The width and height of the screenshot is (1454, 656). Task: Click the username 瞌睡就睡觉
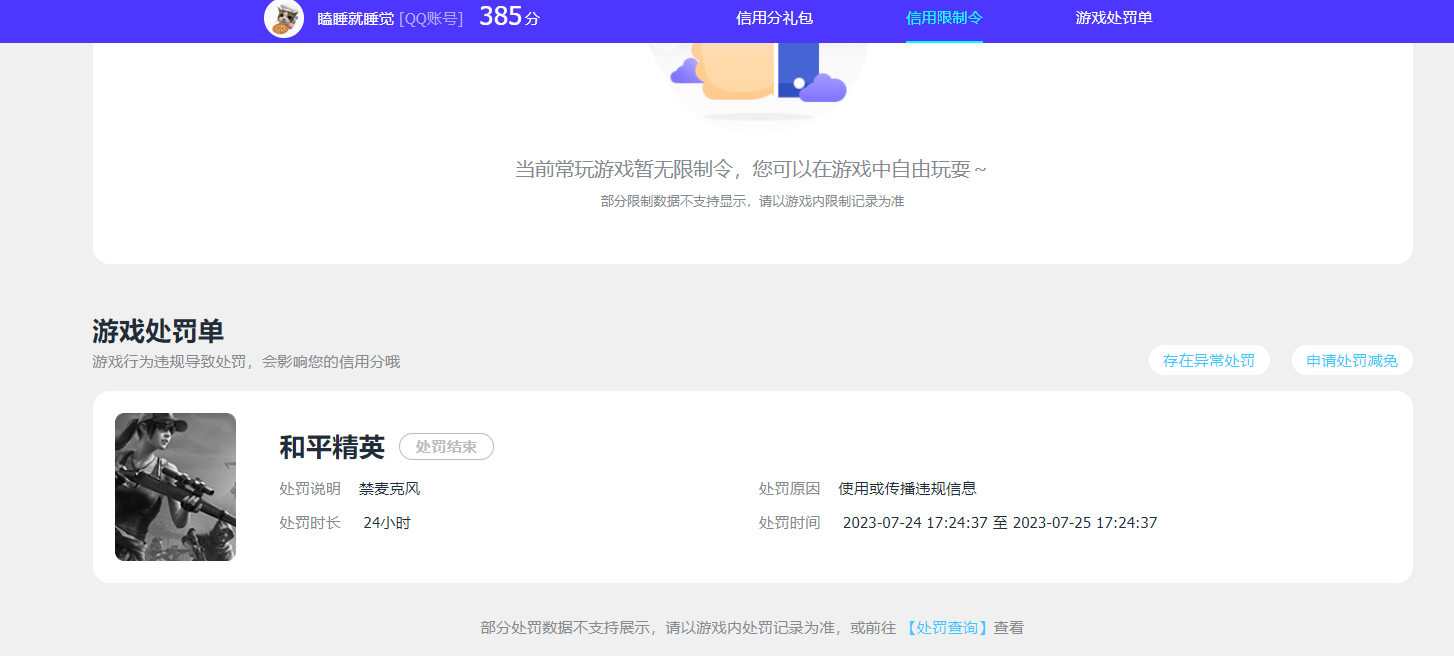pos(356,20)
